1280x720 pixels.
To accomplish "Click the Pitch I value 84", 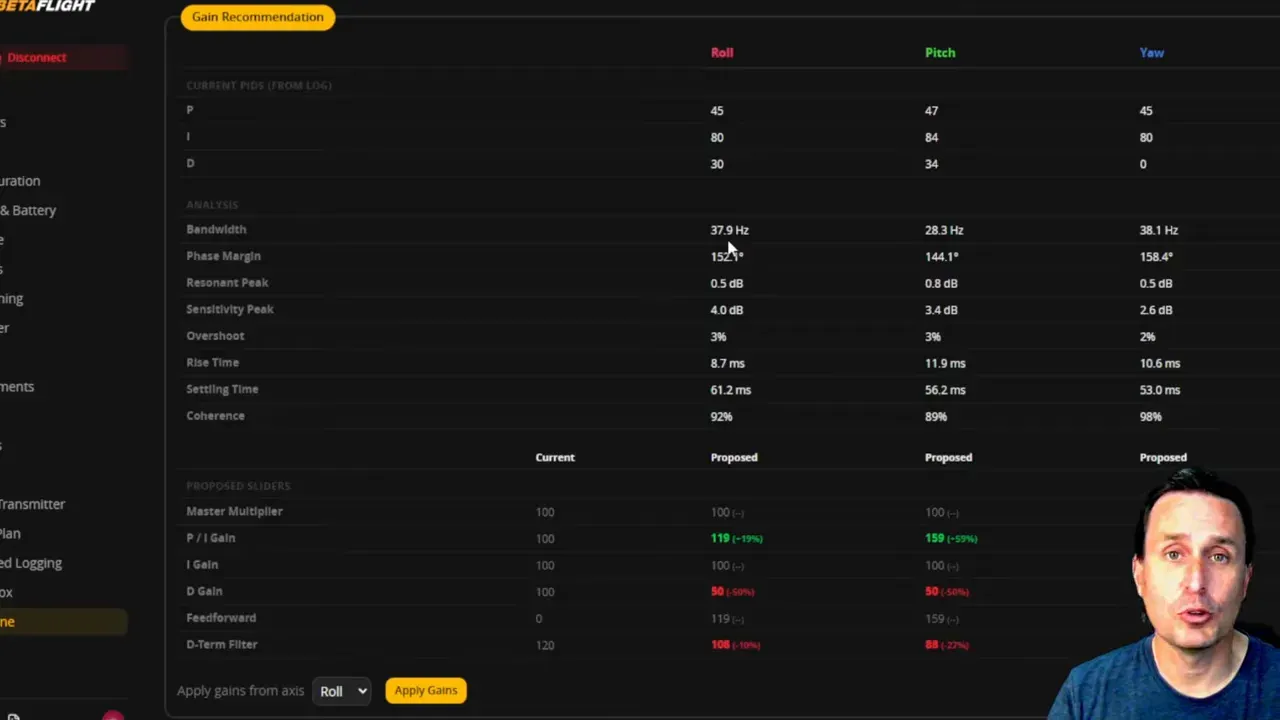I will (x=931, y=137).
